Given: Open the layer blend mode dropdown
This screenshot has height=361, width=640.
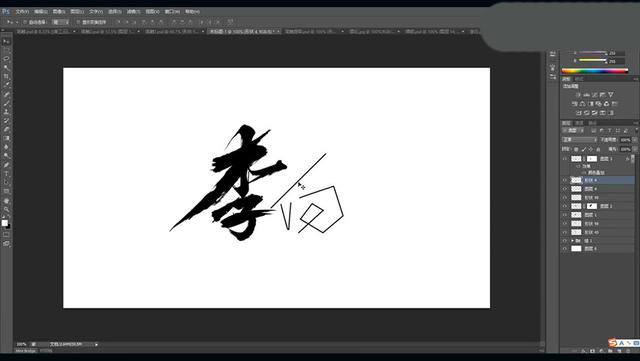Looking at the screenshot, I should (x=580, y=140).
